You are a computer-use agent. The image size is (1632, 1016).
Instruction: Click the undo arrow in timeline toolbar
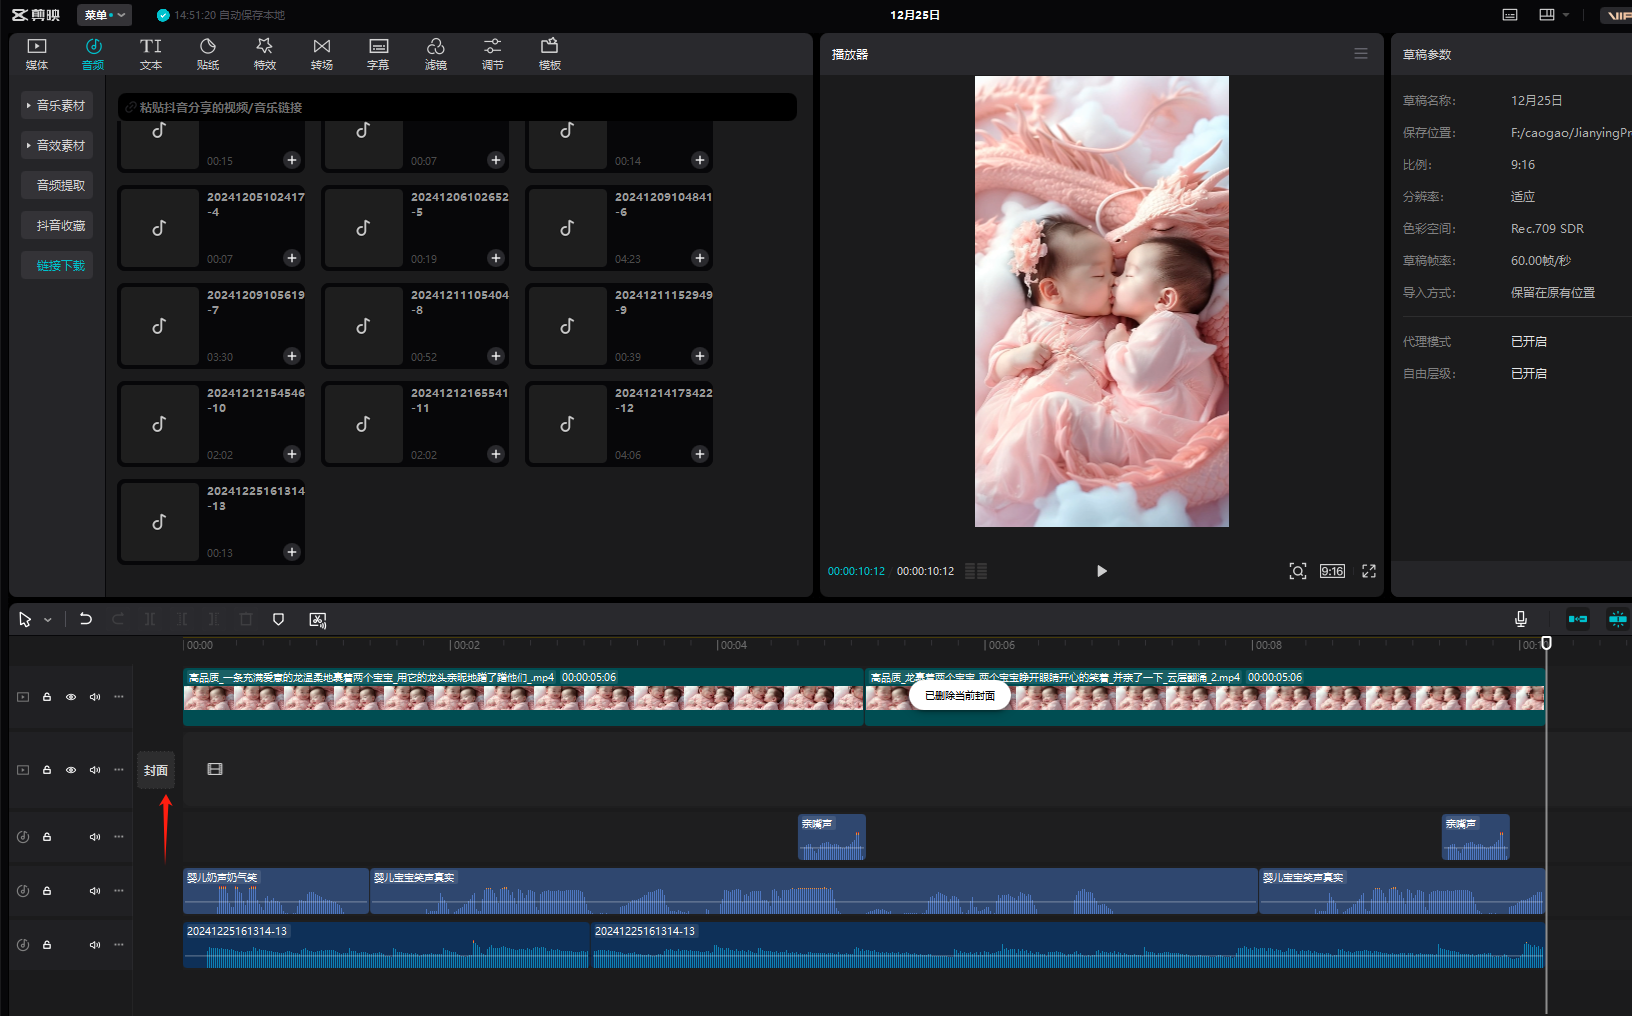(x=86, y=619)
